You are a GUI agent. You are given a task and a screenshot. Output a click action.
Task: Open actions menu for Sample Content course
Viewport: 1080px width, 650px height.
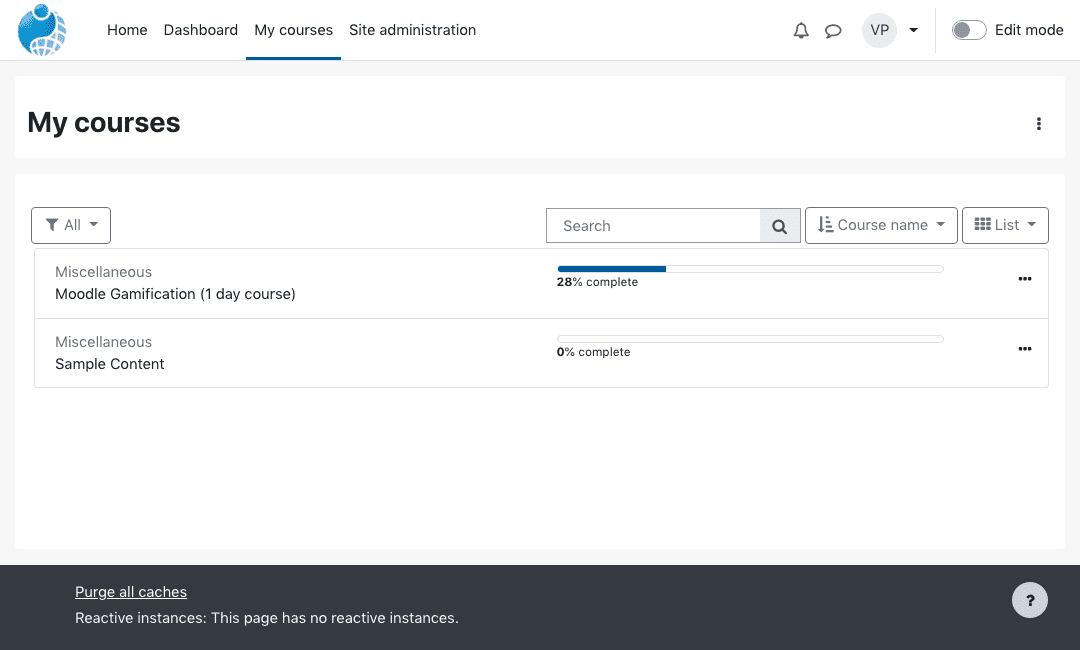1024,349
